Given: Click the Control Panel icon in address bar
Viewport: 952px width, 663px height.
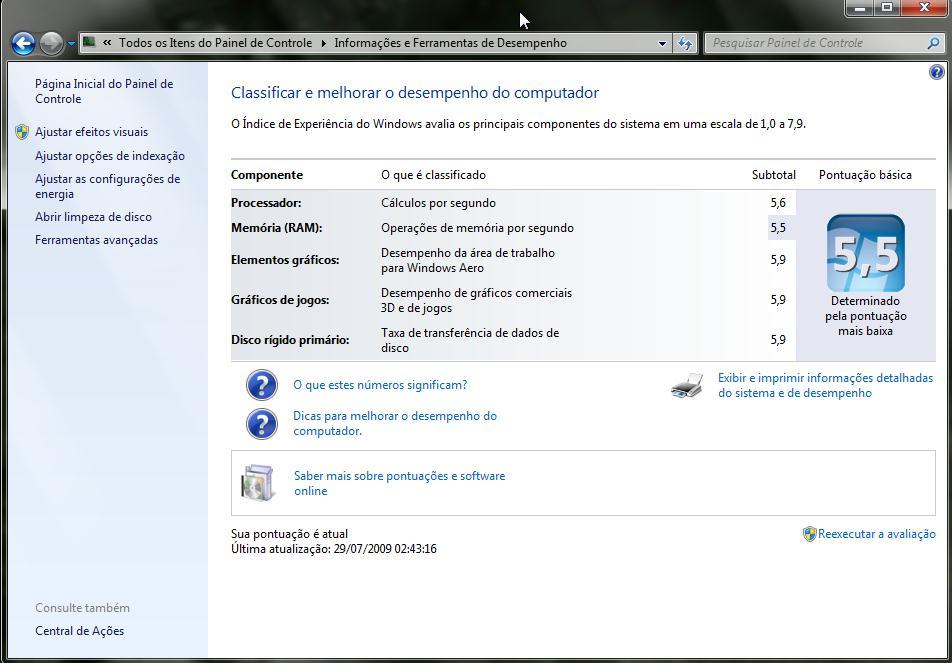Looking at the screenshot, I should [89, 42].
